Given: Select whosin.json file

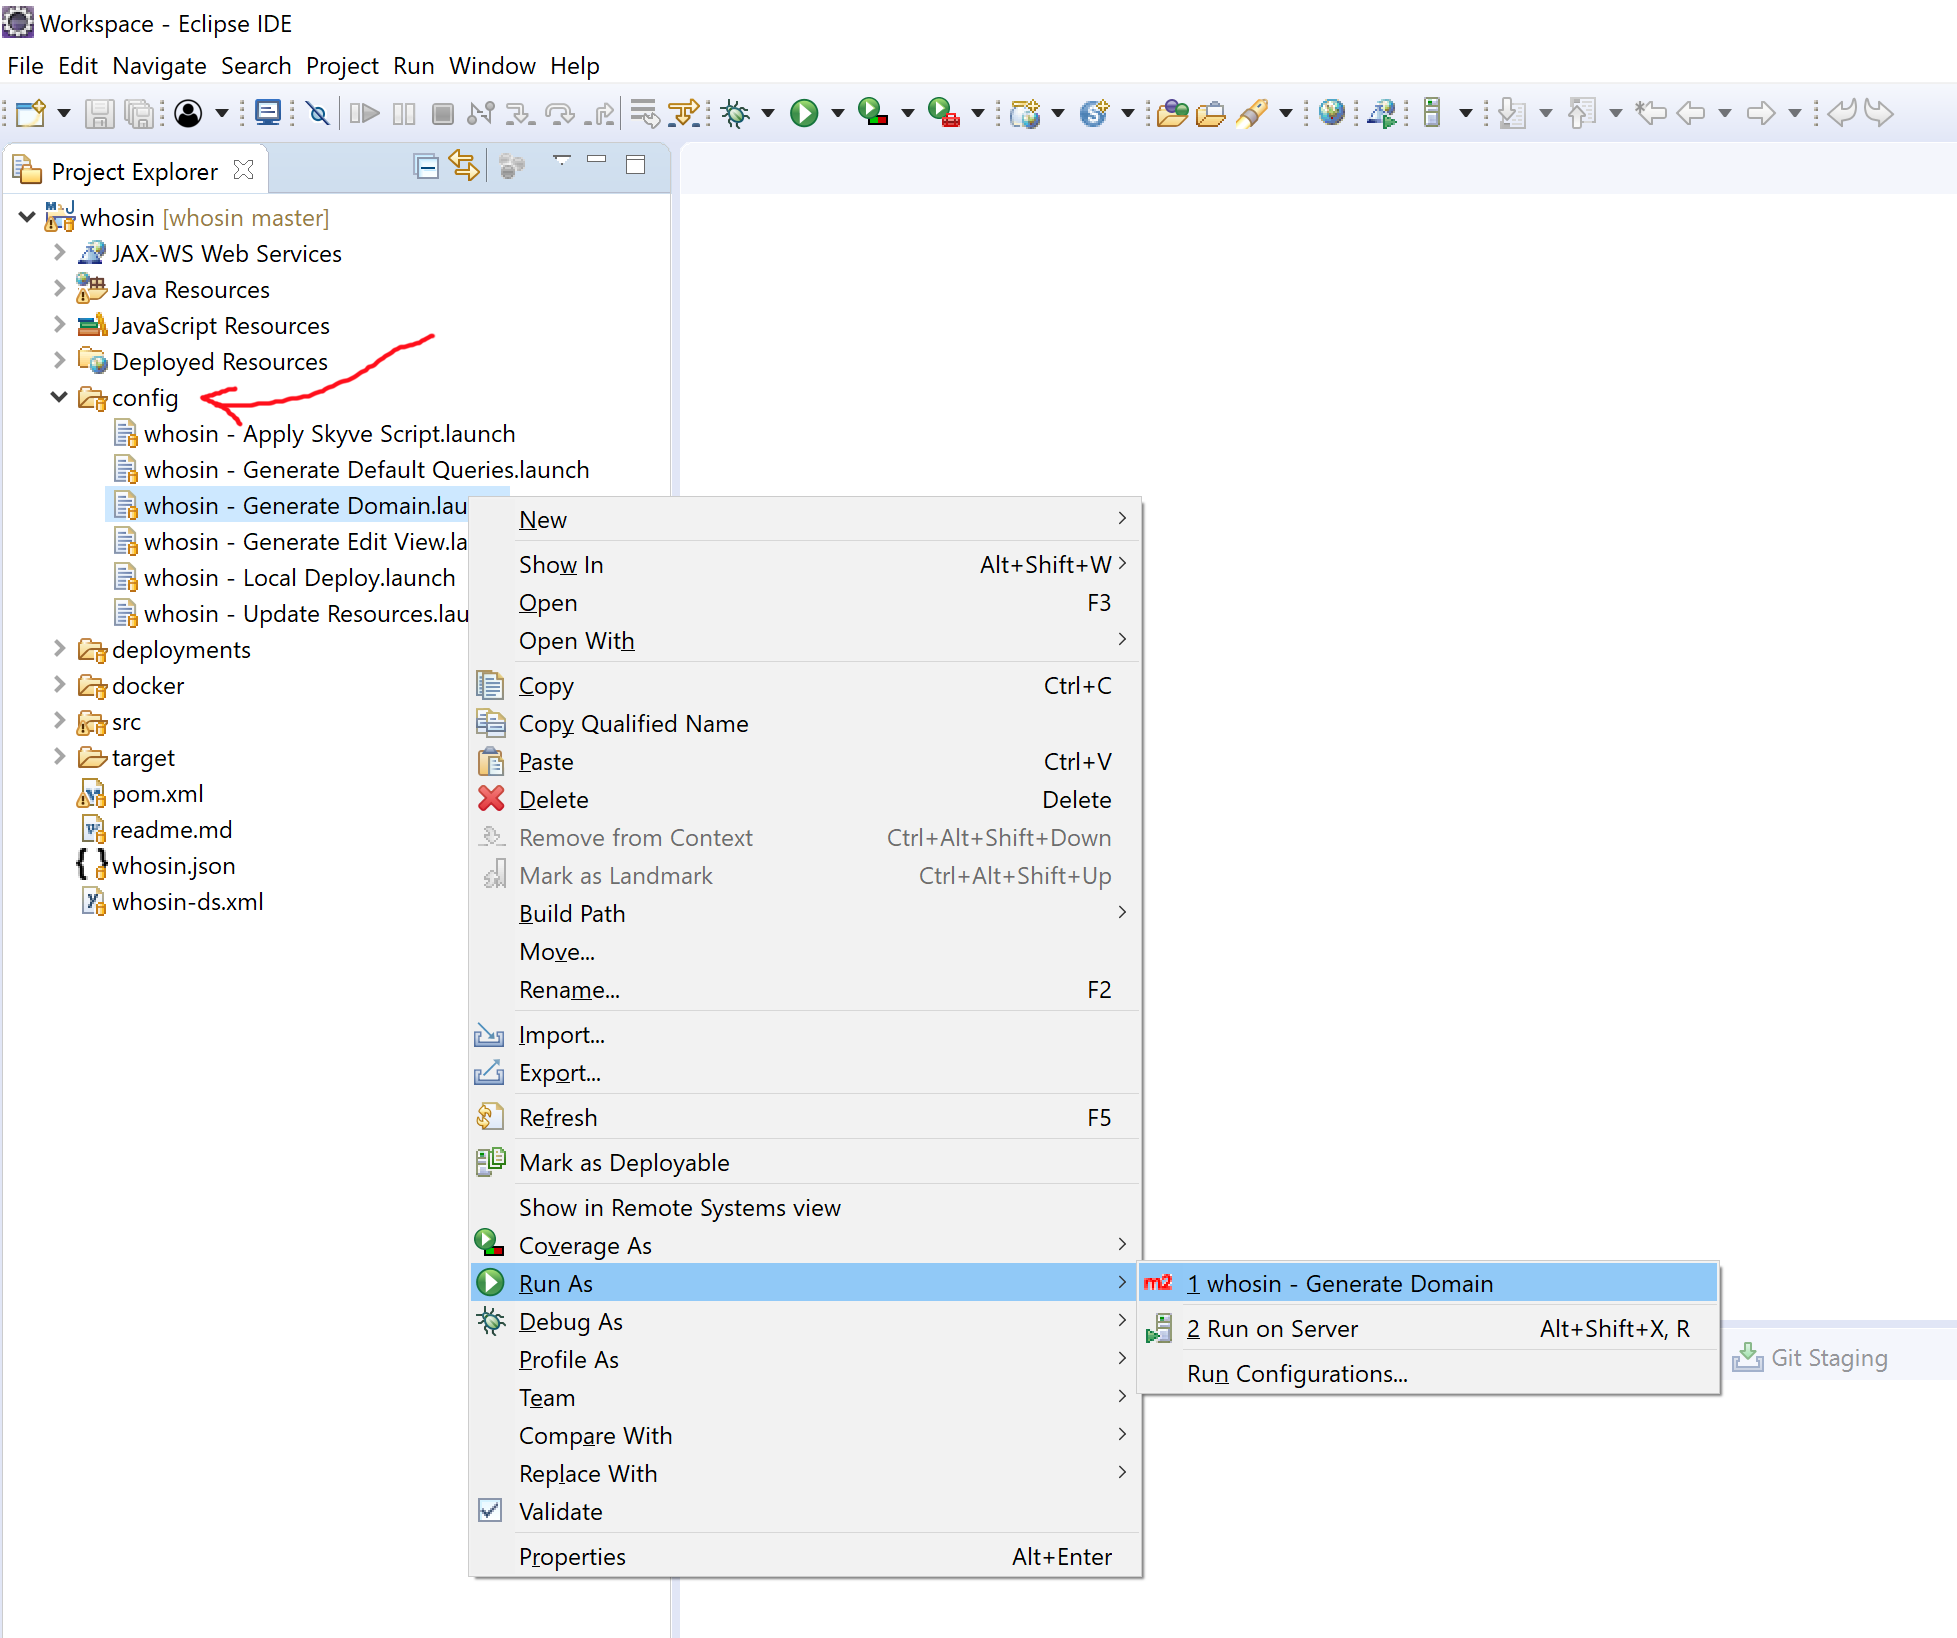Looking at the screenshot, I should pos(173,866).
